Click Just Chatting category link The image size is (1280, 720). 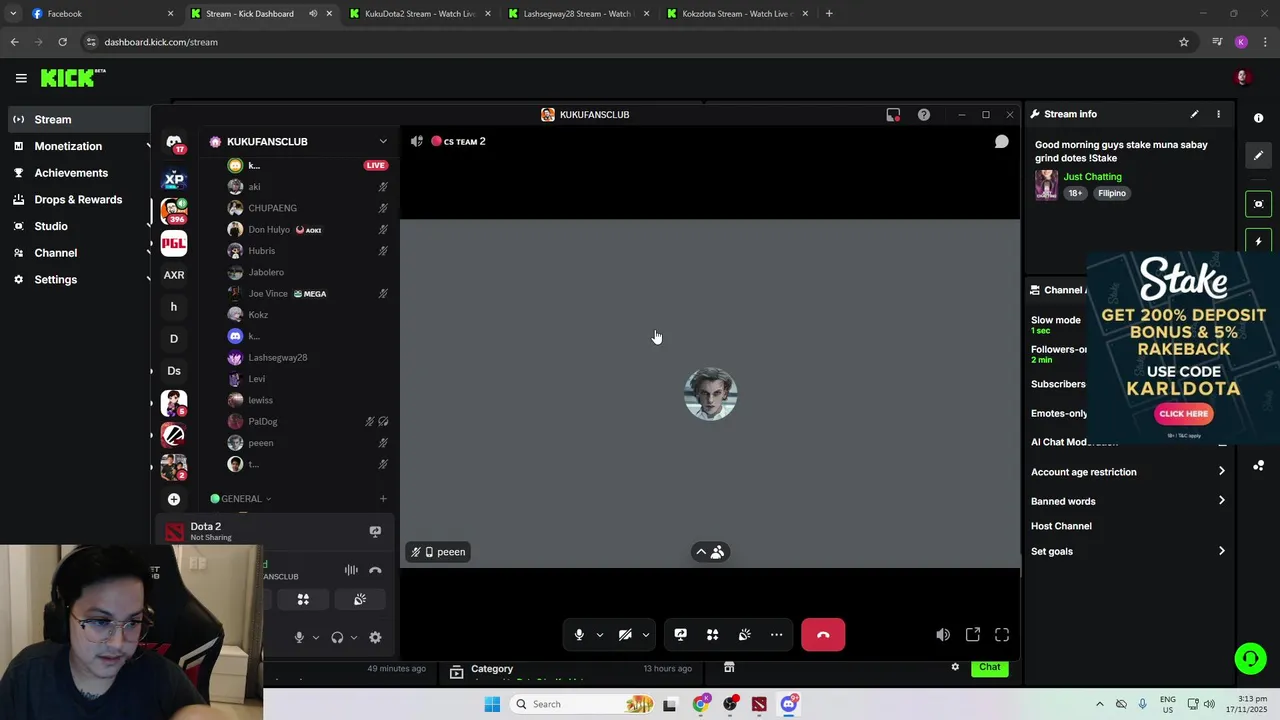1092,177
